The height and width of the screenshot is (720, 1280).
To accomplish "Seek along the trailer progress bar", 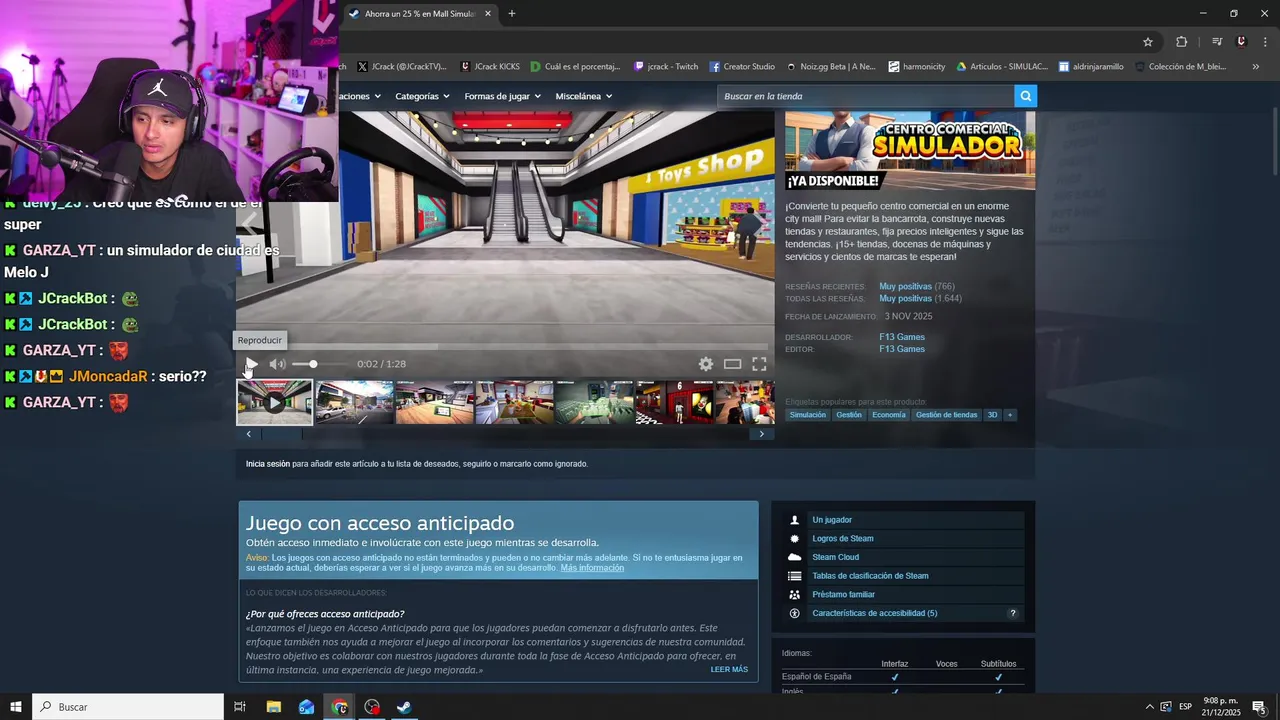I will pyautogui.click(x=505, y=347).
